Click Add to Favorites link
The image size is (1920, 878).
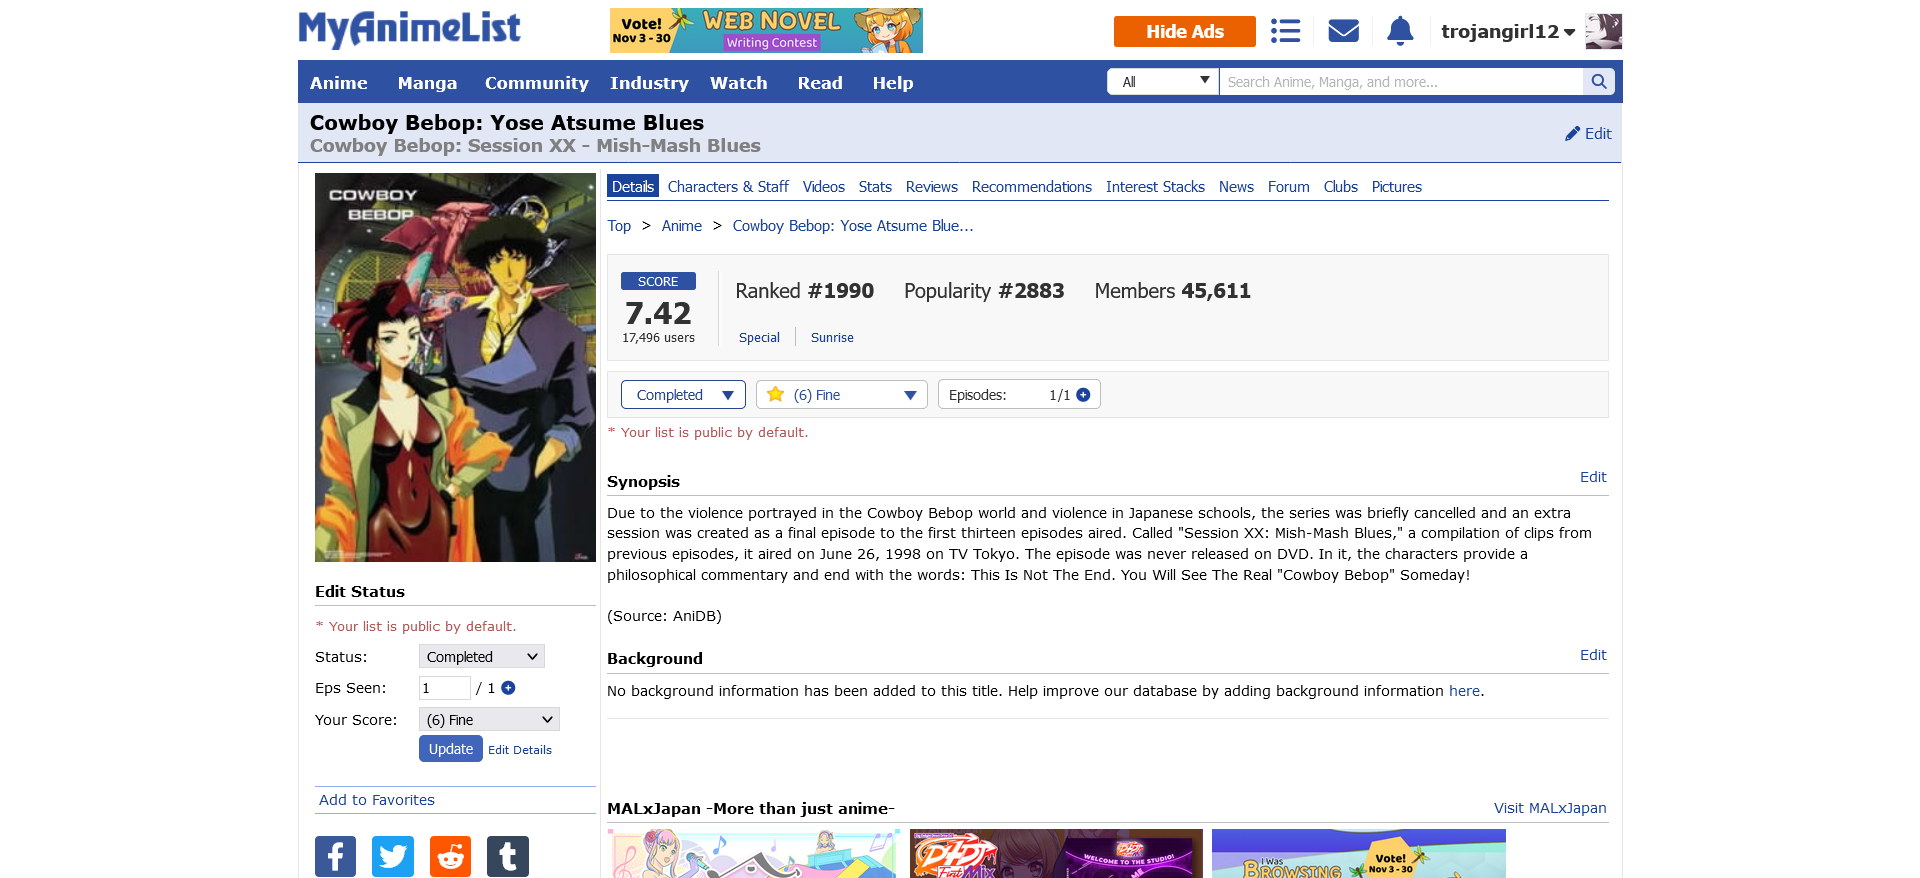click(x=376, y=800)
